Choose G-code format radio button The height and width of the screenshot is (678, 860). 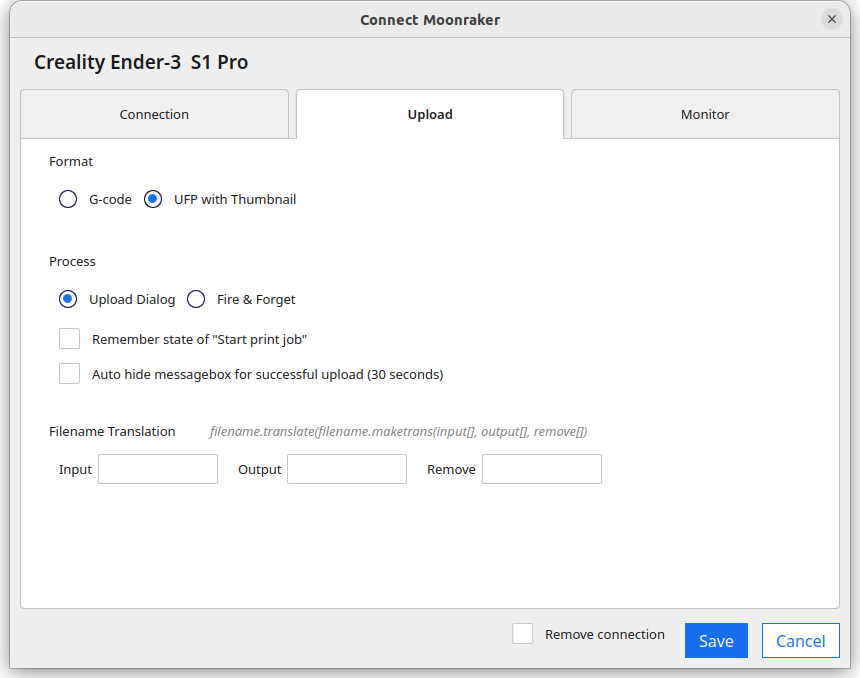tap(68, 199)
